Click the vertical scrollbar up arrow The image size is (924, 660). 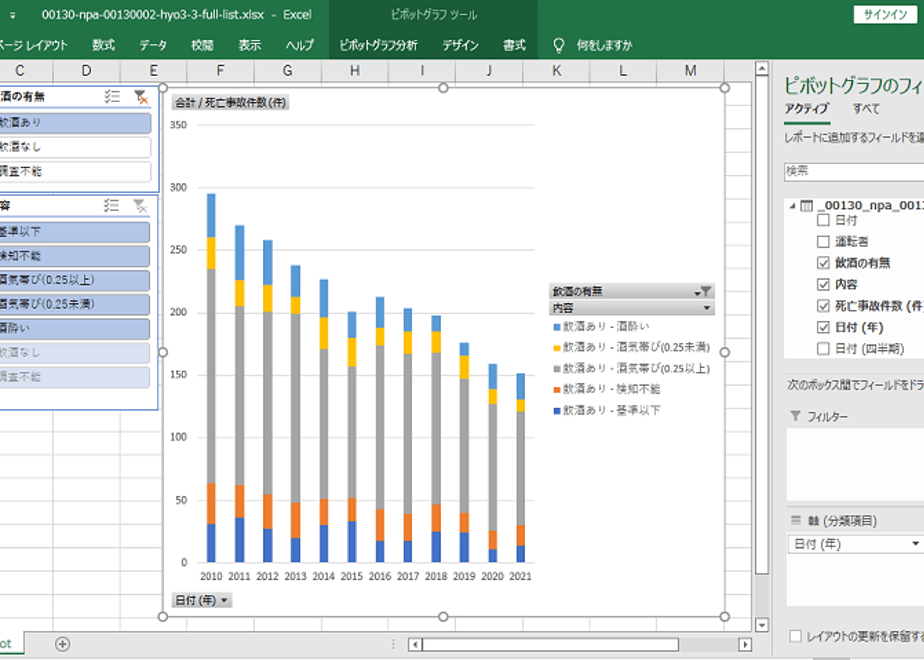[x=762, y=69]
